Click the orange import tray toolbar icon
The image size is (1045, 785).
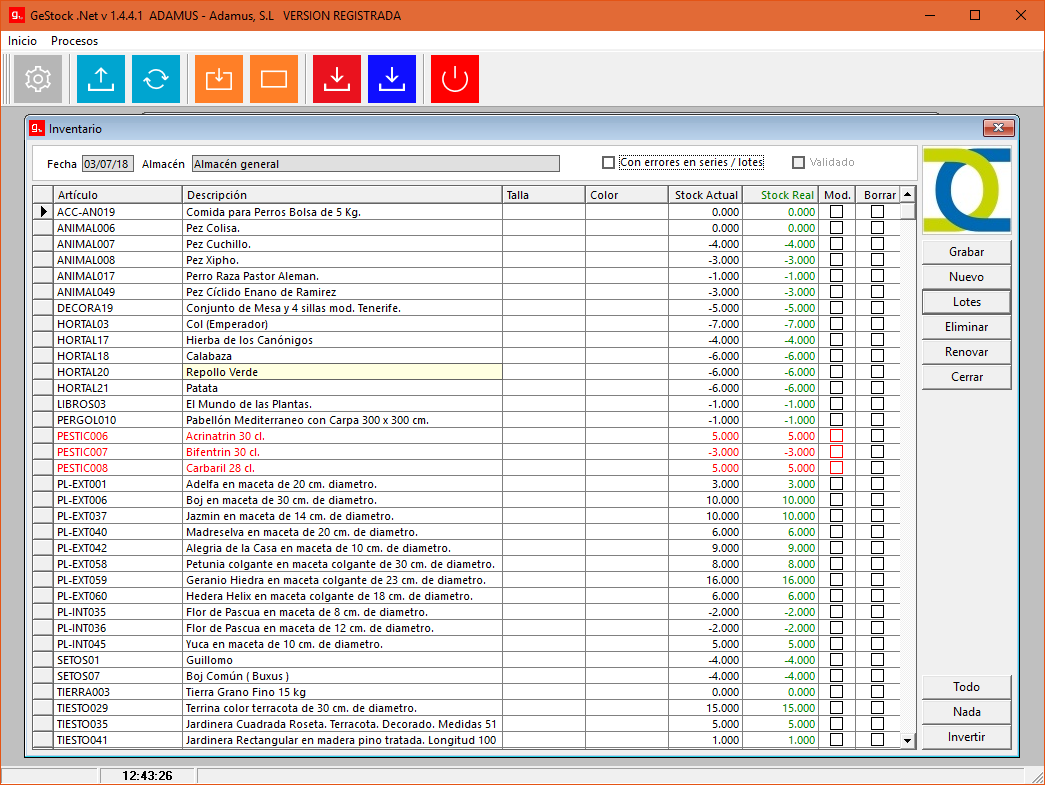[219, 79]
